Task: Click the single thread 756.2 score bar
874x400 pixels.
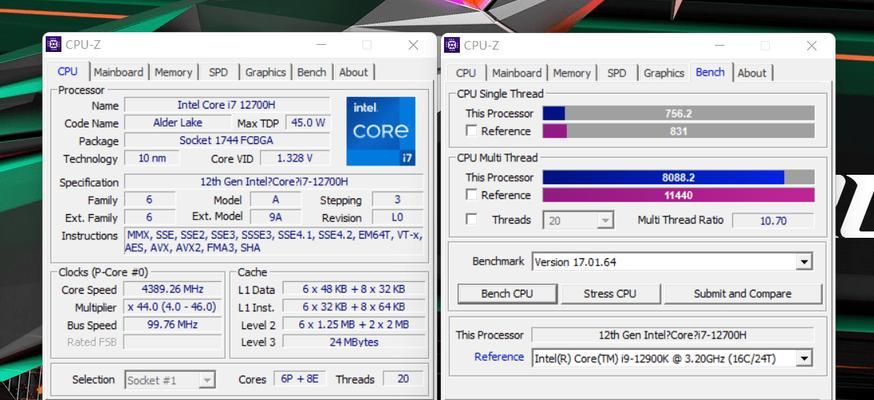Action: coord(678,113)
